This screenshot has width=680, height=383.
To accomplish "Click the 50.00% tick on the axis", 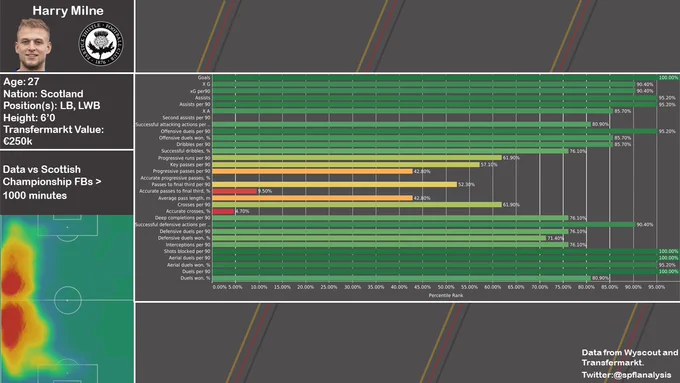I will click(x=446, y=287).
